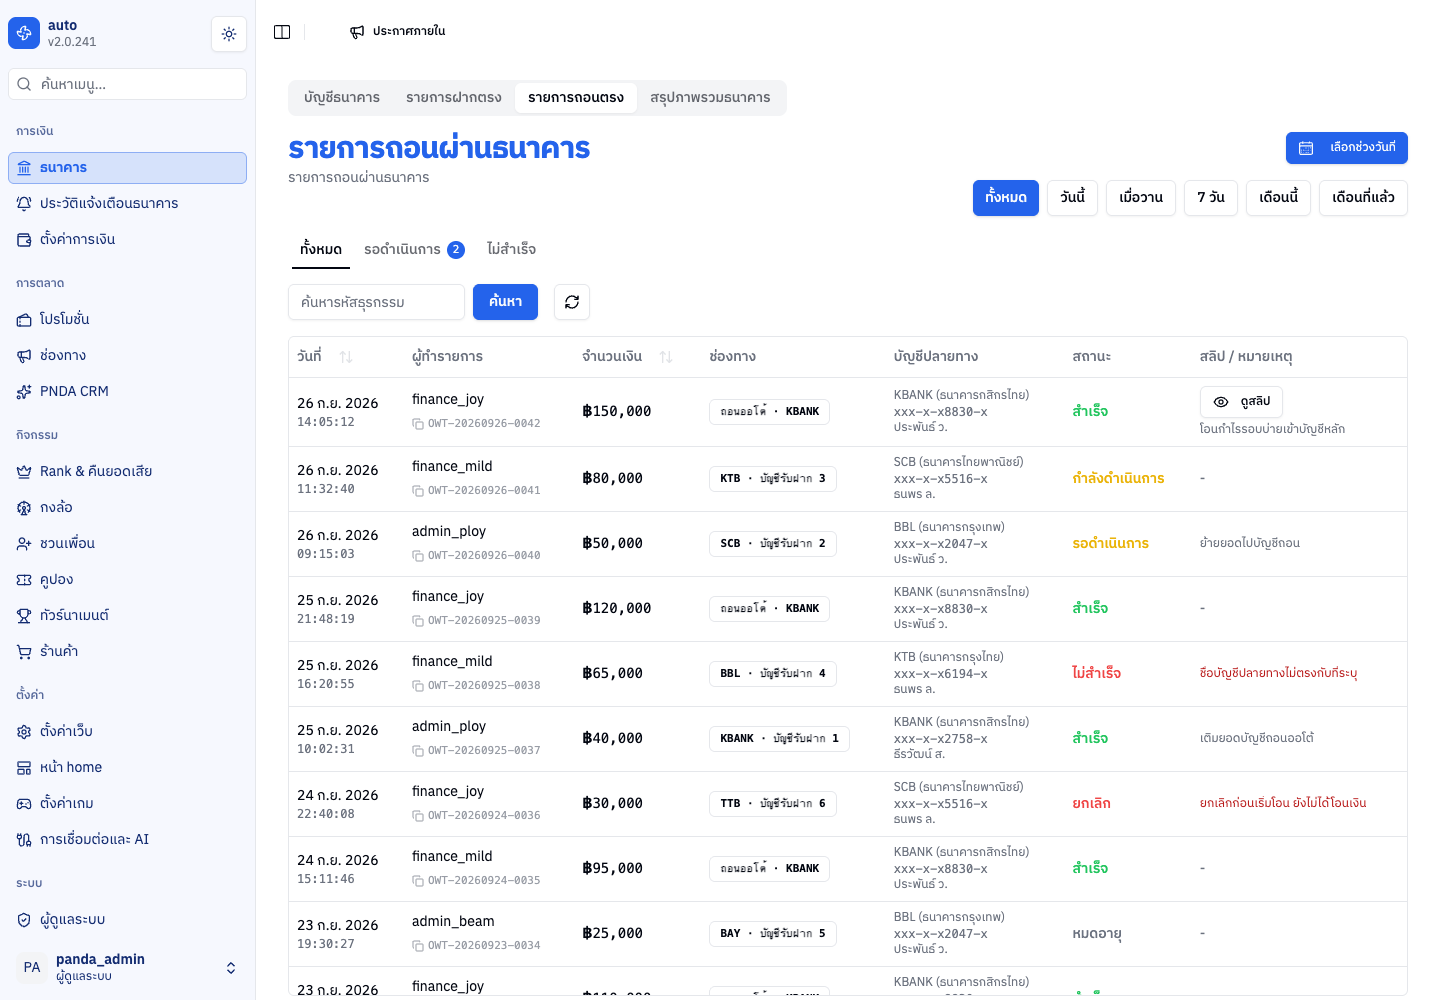This screenshot has width=1440, height=1000.
Task: Switch to รายการฝากตรง tab
Action: 454,98
